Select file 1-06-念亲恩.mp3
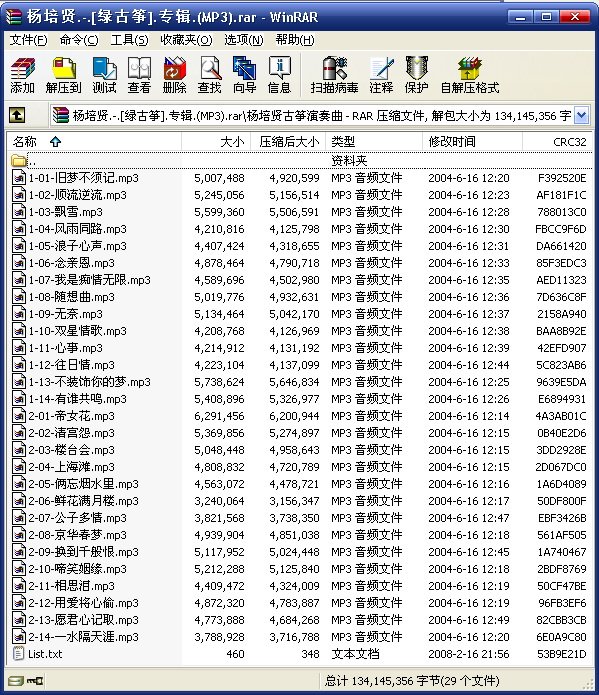The width and height of the screenshot is (599, 695). (x=71, y=263)
